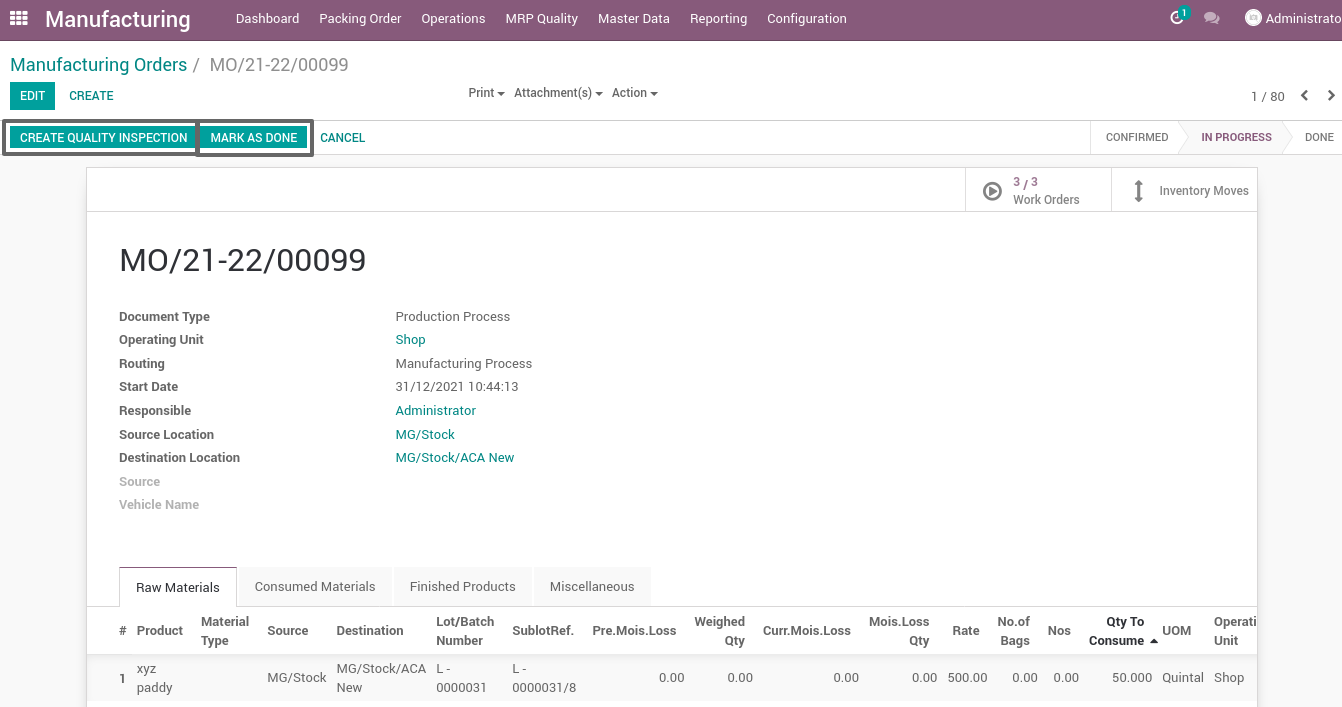Click the Administrator user avatar
Image resolution: width=1342 pixels, height=707 pixels.
1253,18
